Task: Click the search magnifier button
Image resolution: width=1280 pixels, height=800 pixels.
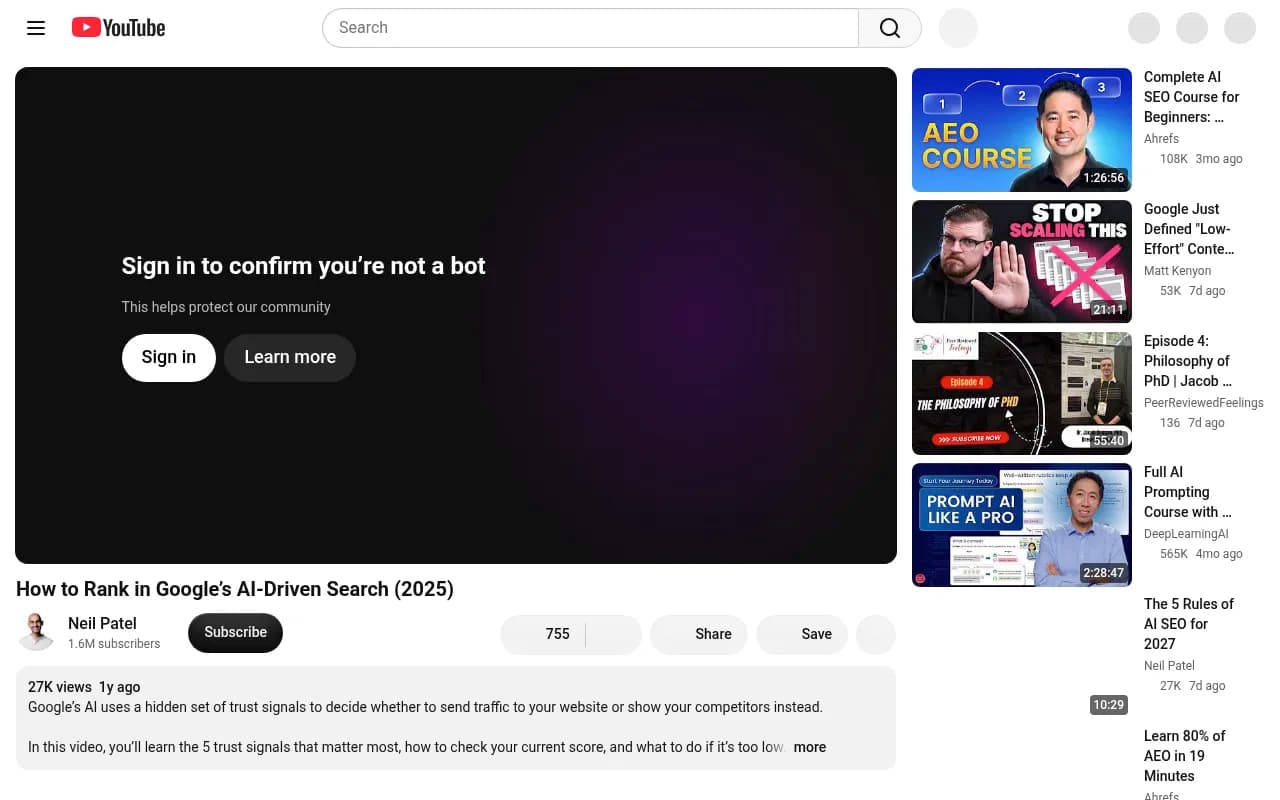Action: click(890, 28)
